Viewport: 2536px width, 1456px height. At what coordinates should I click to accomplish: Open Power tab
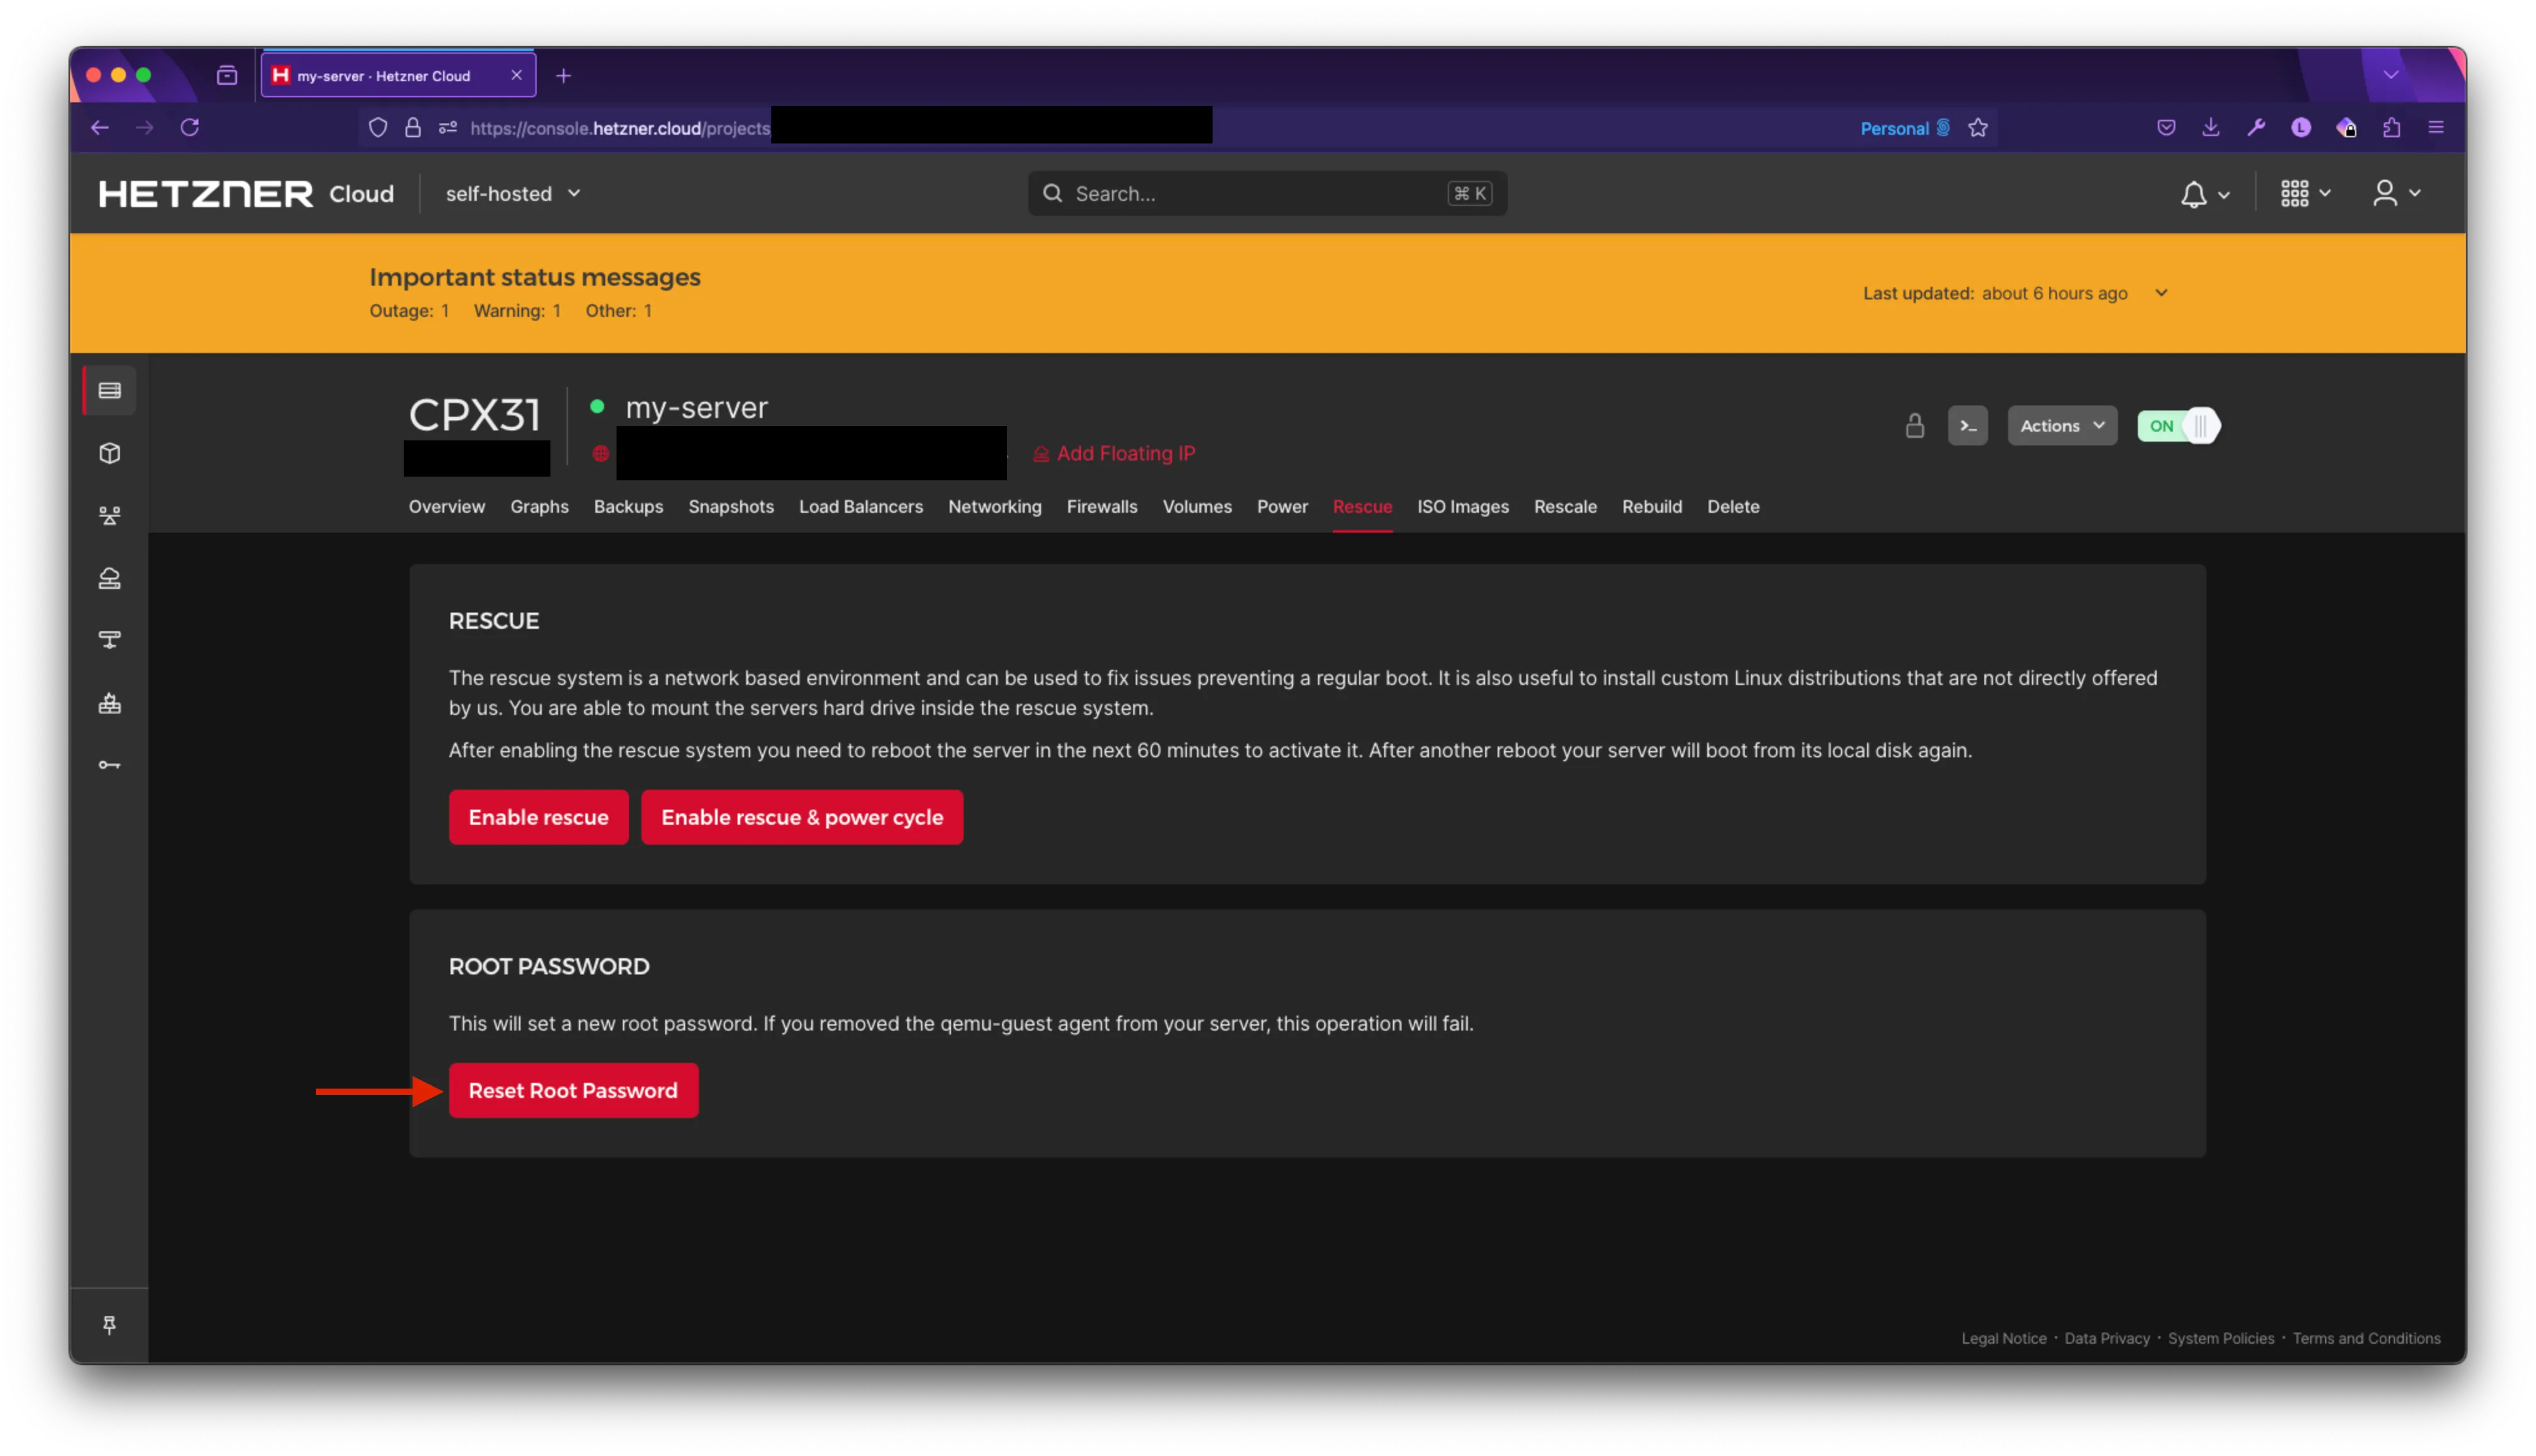pos(1282,507)
